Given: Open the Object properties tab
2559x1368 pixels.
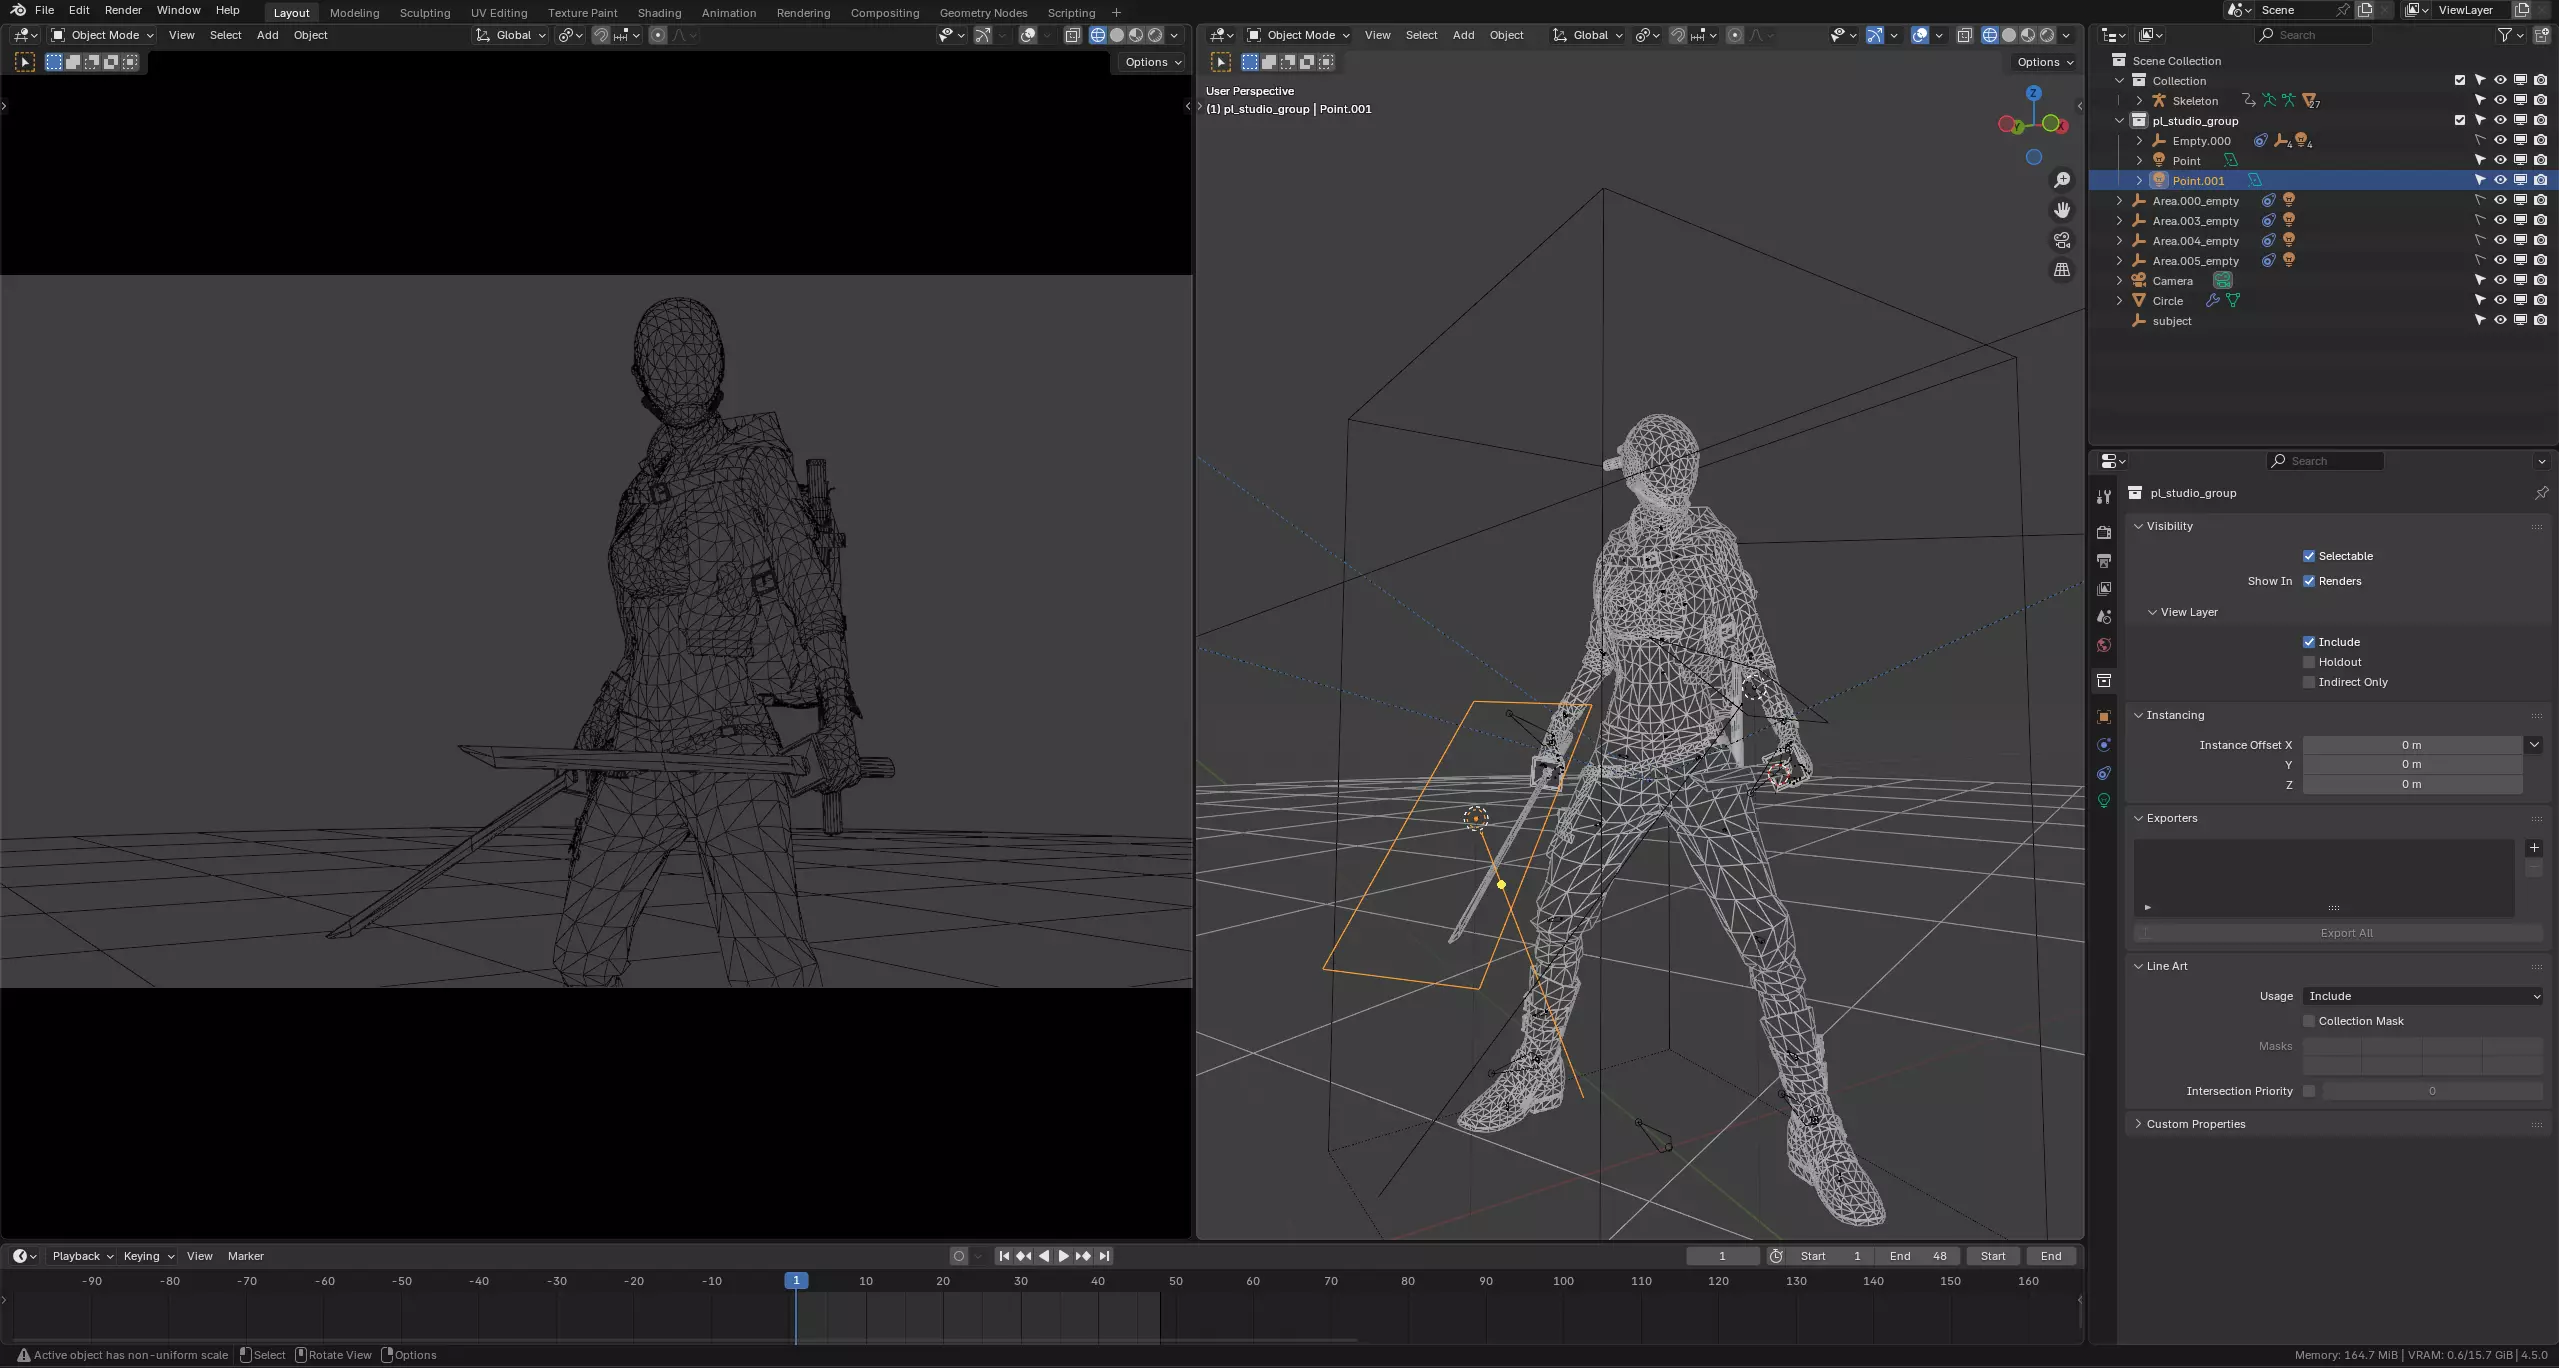Looking at the screenshot, I should tap(2104, 717).
